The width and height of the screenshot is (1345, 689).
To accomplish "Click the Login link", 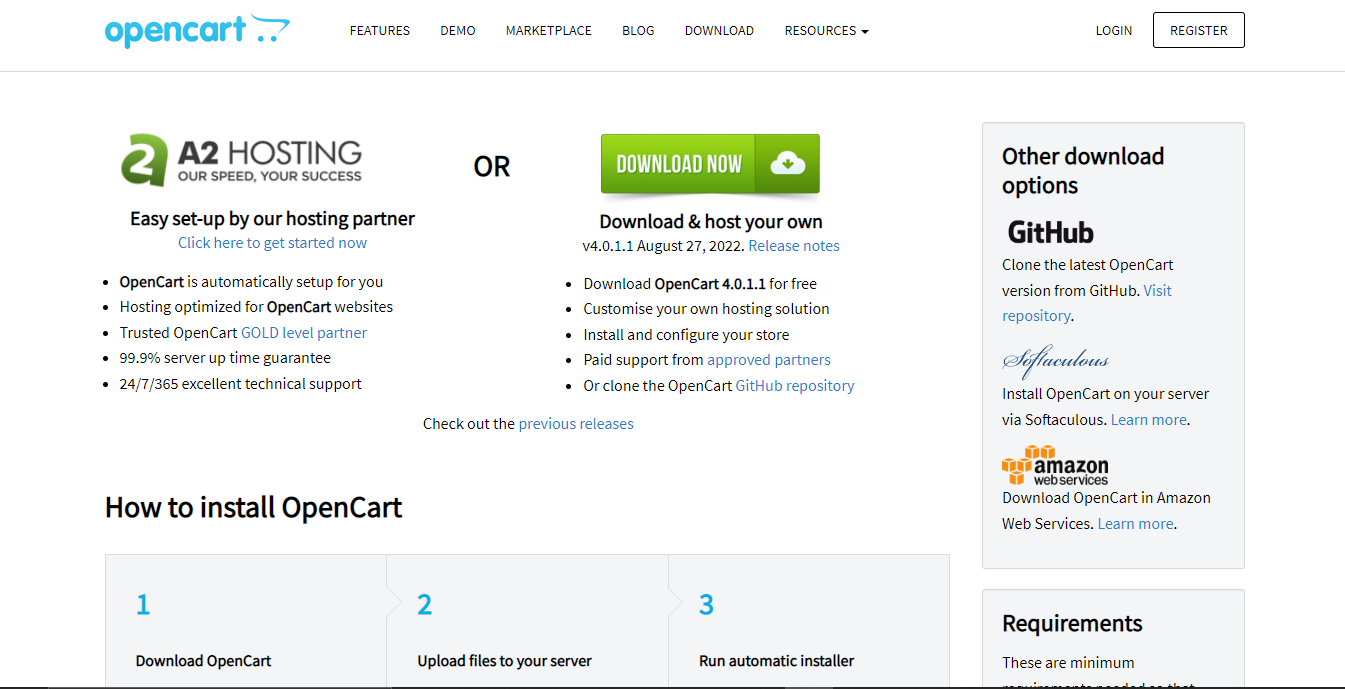I will pos(1114,31).
